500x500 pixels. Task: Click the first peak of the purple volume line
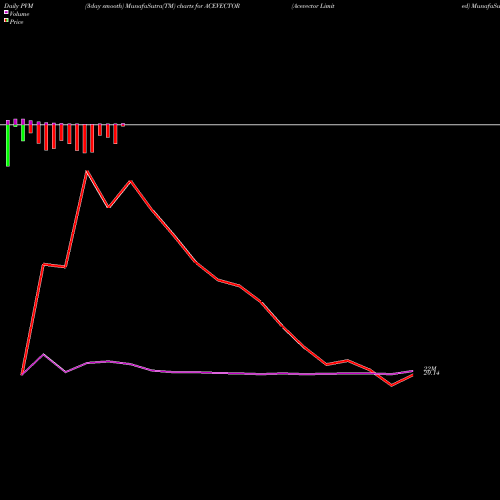coord(43,354)
